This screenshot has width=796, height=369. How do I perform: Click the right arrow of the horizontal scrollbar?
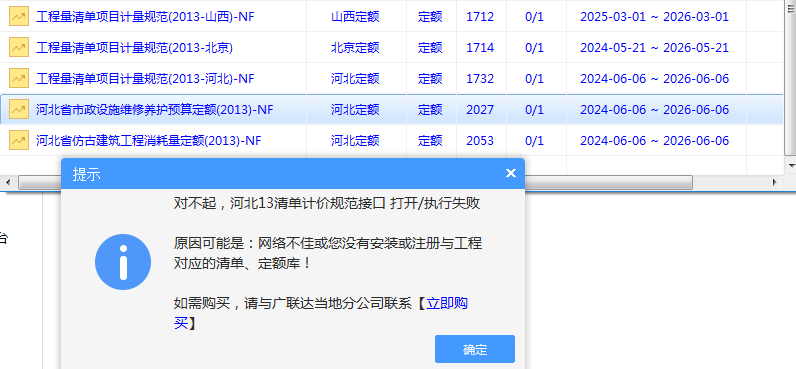(775, 182)
